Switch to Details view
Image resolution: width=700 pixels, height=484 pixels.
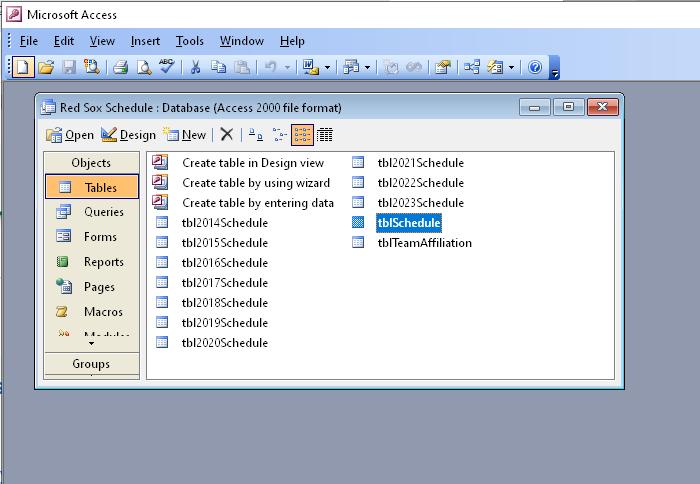(x=325, y=134)
